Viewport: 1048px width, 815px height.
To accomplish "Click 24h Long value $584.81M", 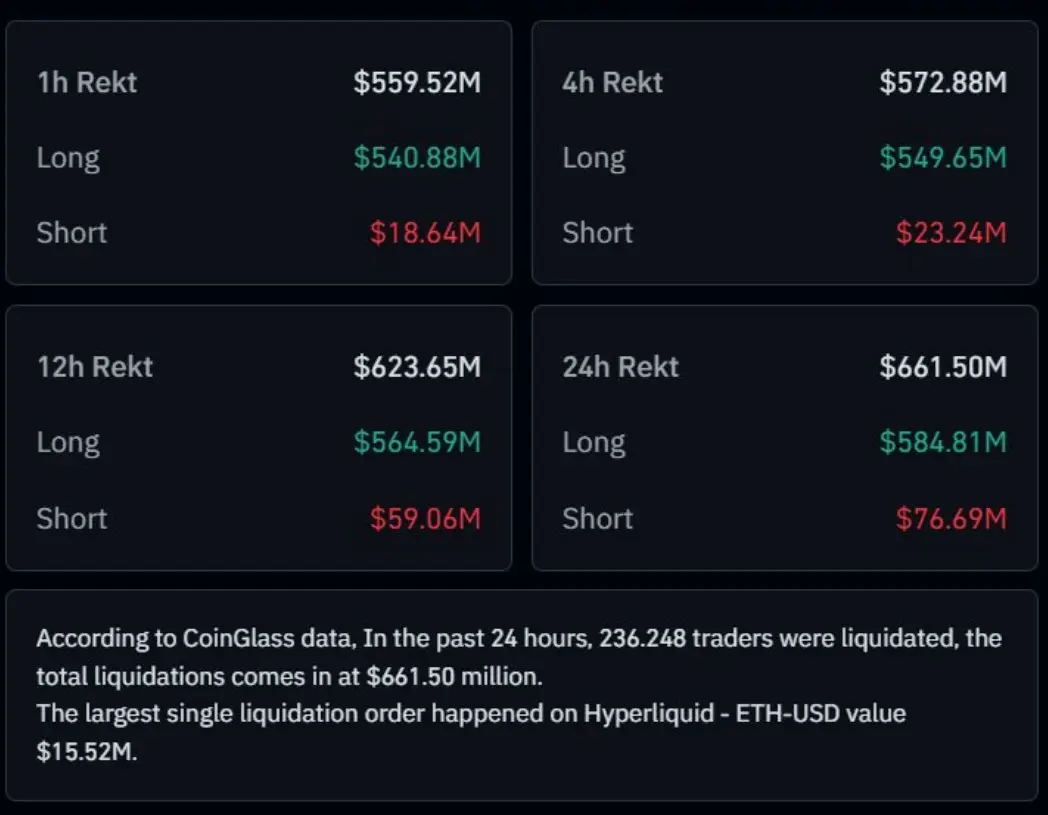I will pyautogui.click(x=943, y=442).
